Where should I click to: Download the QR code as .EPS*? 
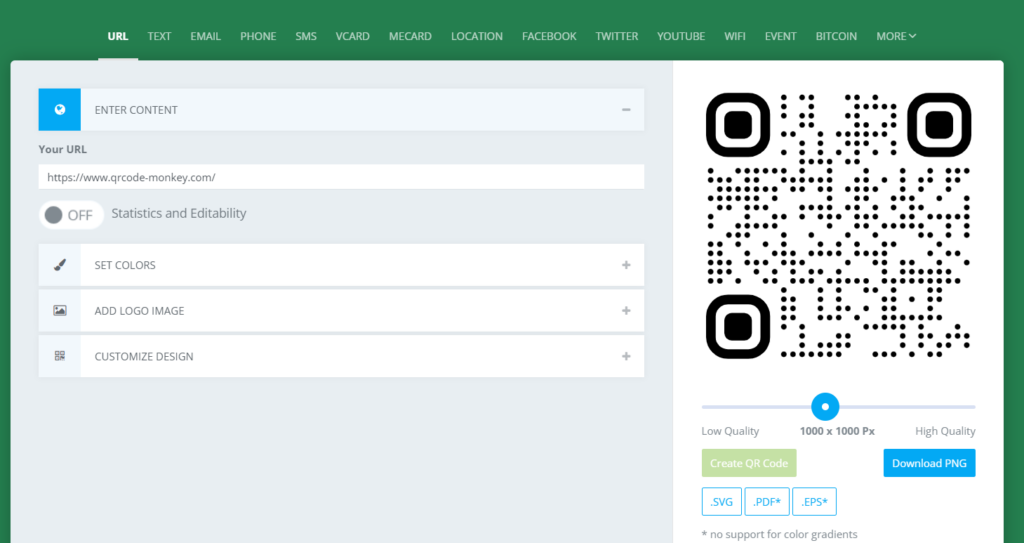click(x=814, y=502)
